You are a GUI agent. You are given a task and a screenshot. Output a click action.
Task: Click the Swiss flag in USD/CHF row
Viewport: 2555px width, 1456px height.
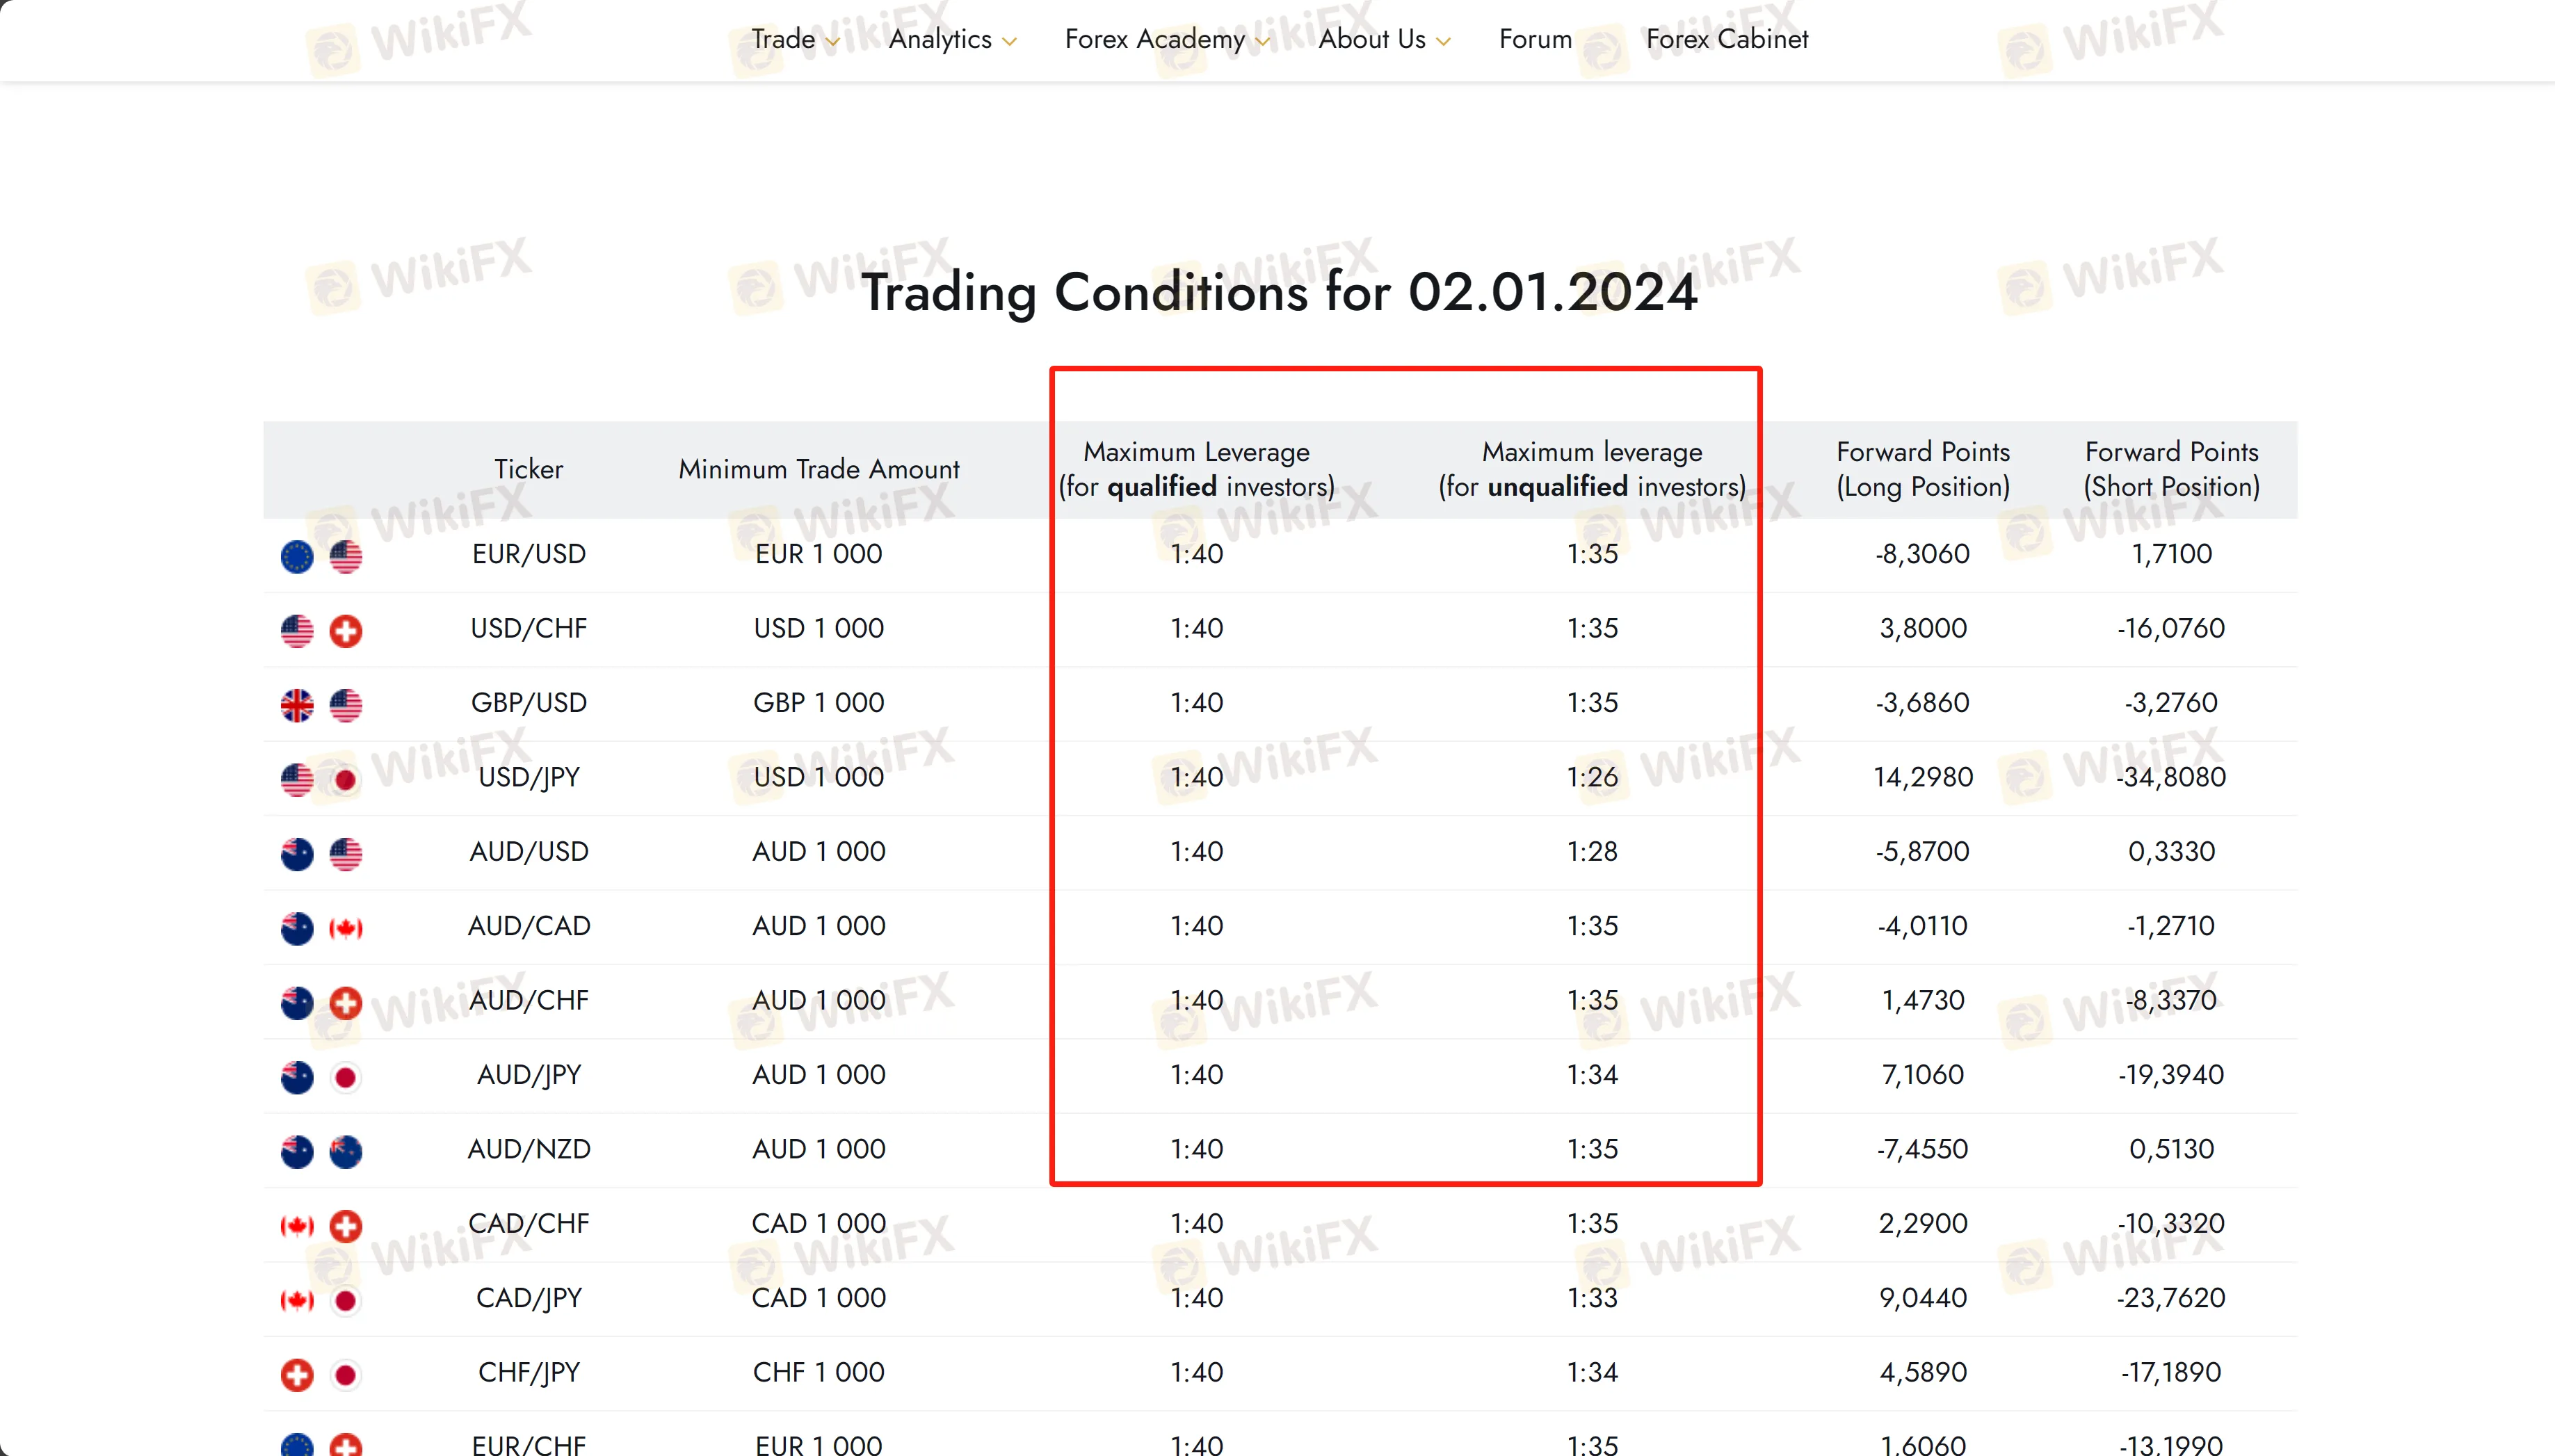(x=346, y=630)
